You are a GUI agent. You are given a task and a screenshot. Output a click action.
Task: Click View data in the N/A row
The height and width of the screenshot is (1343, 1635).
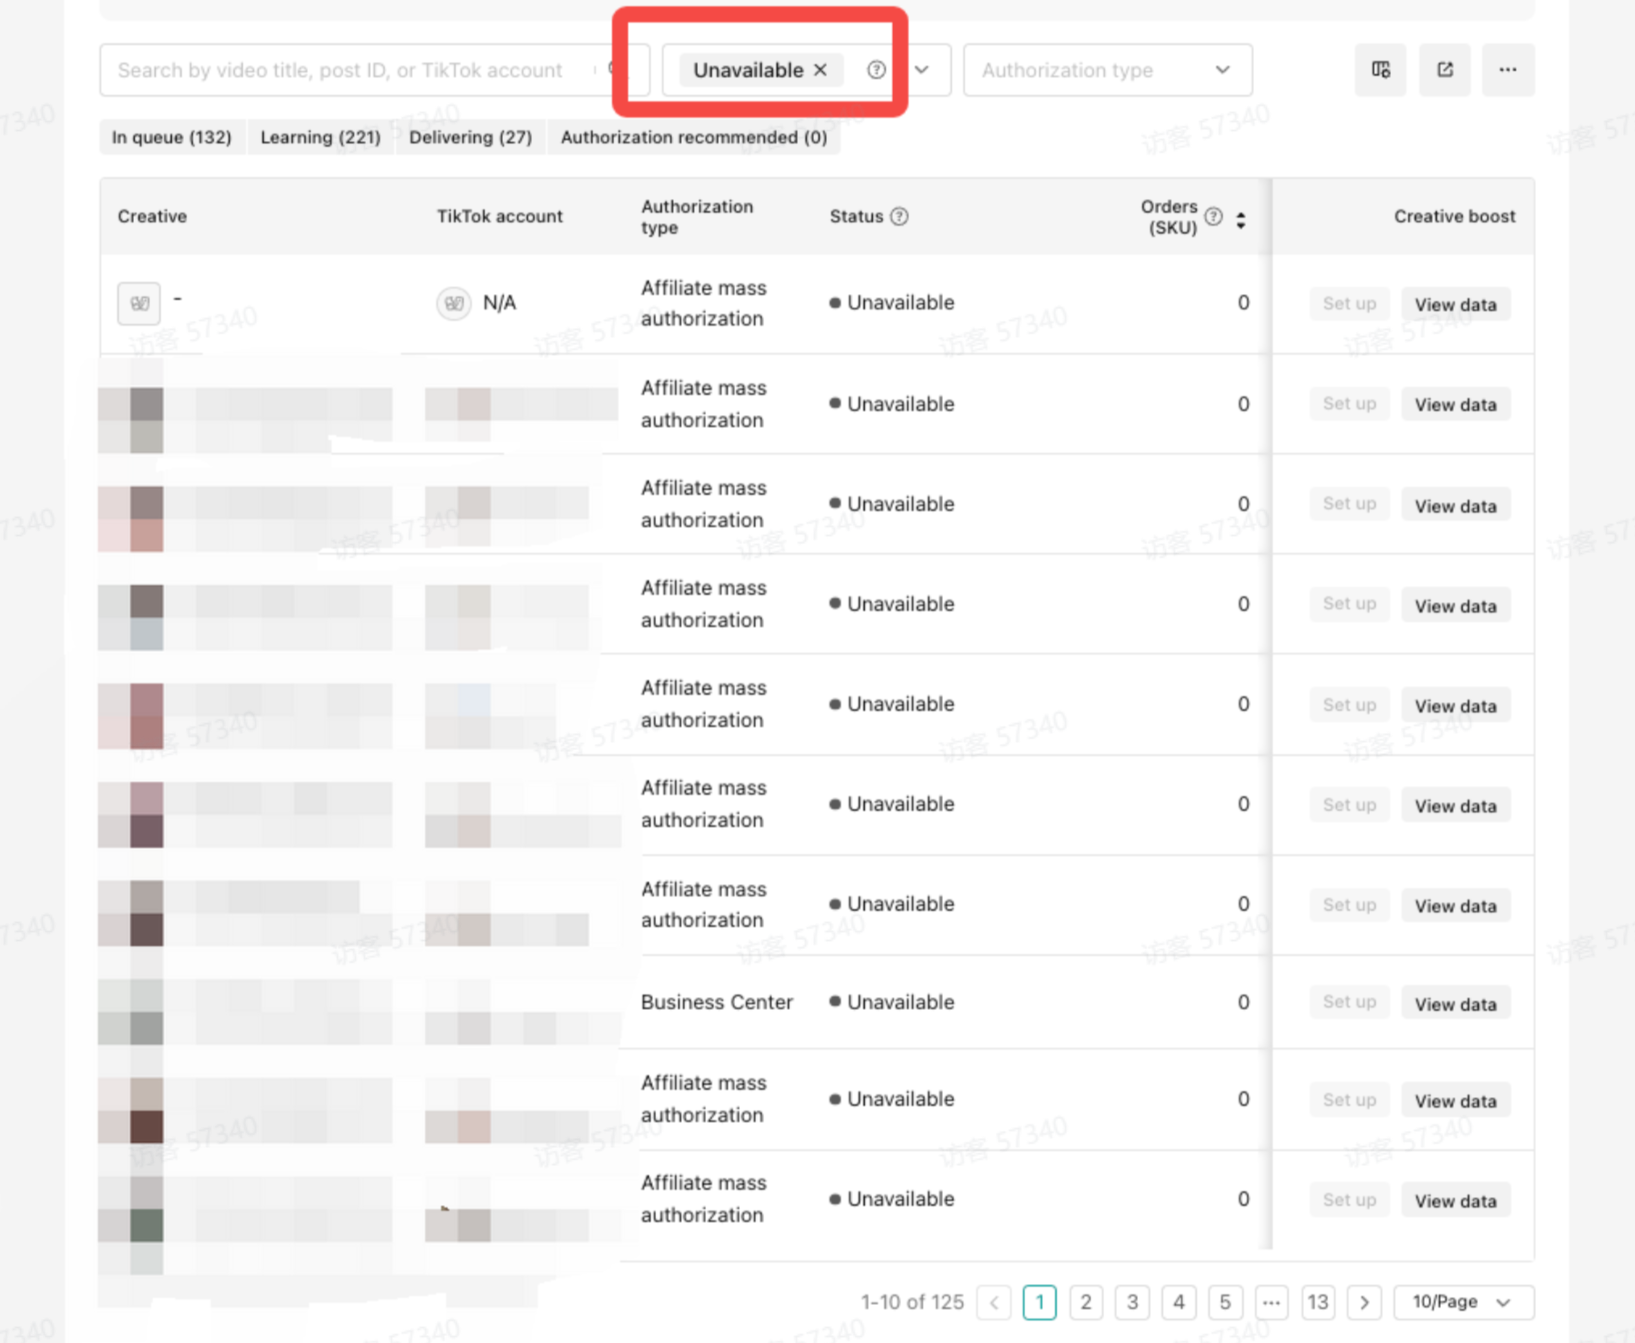[x=1455, y=304]
